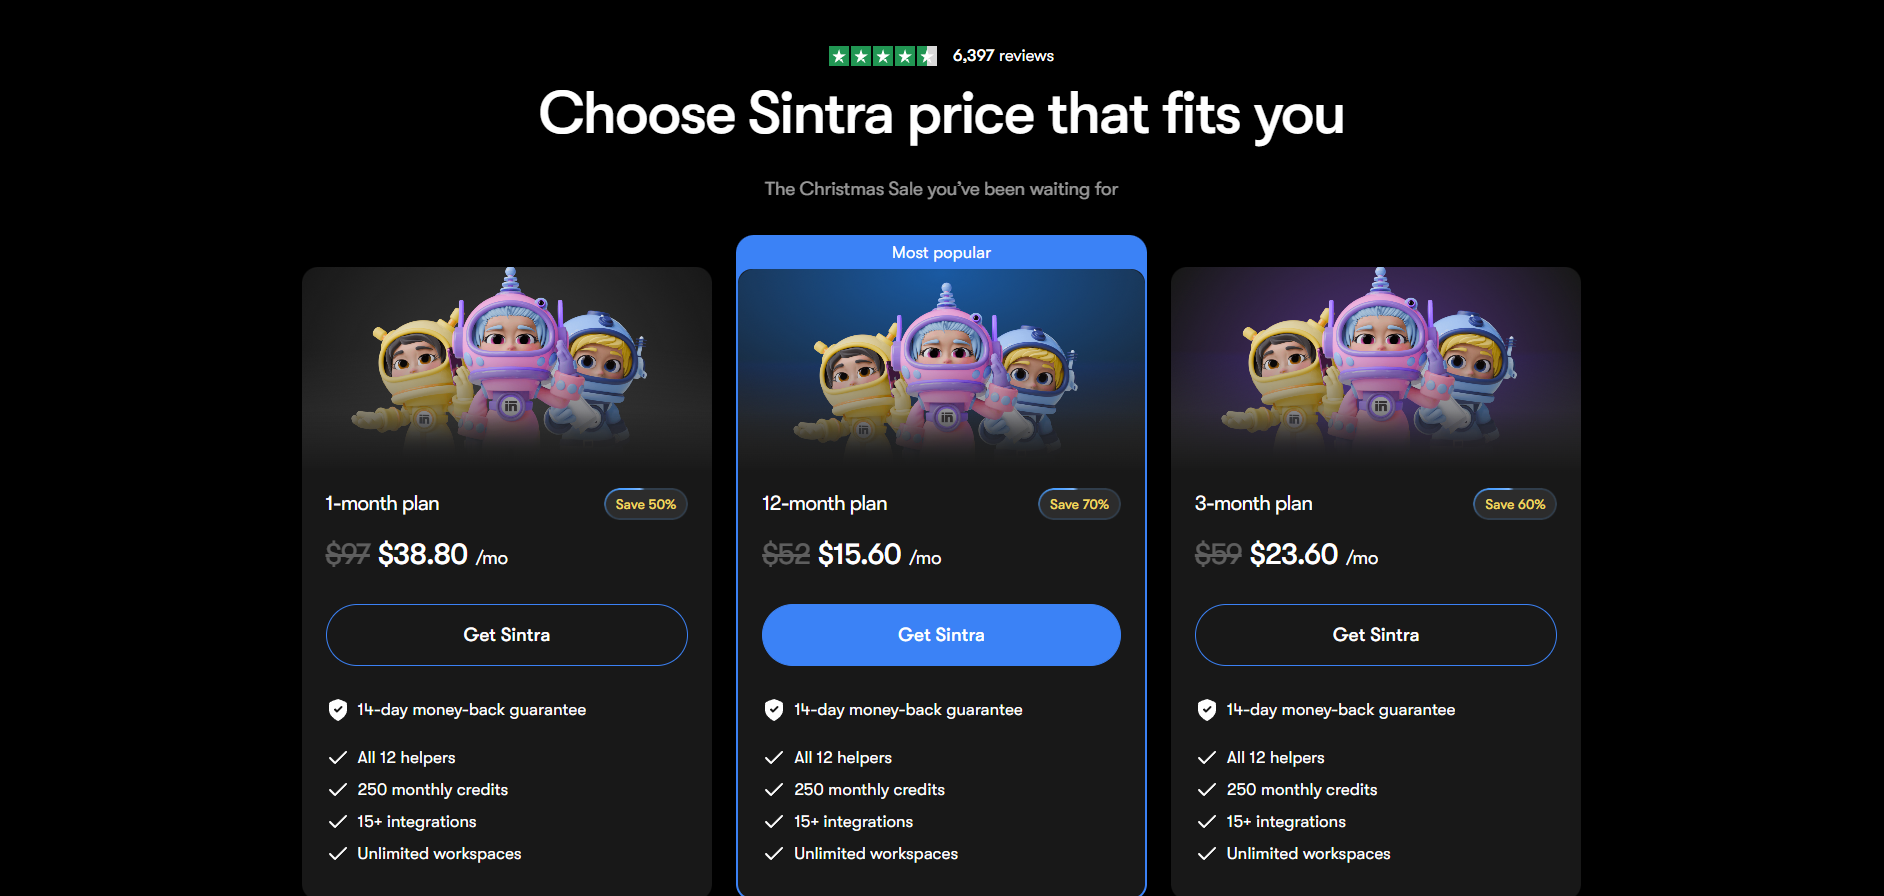Open the 6,397 reviews link
Screen dimensions: 1884x896
[1003, 56]
